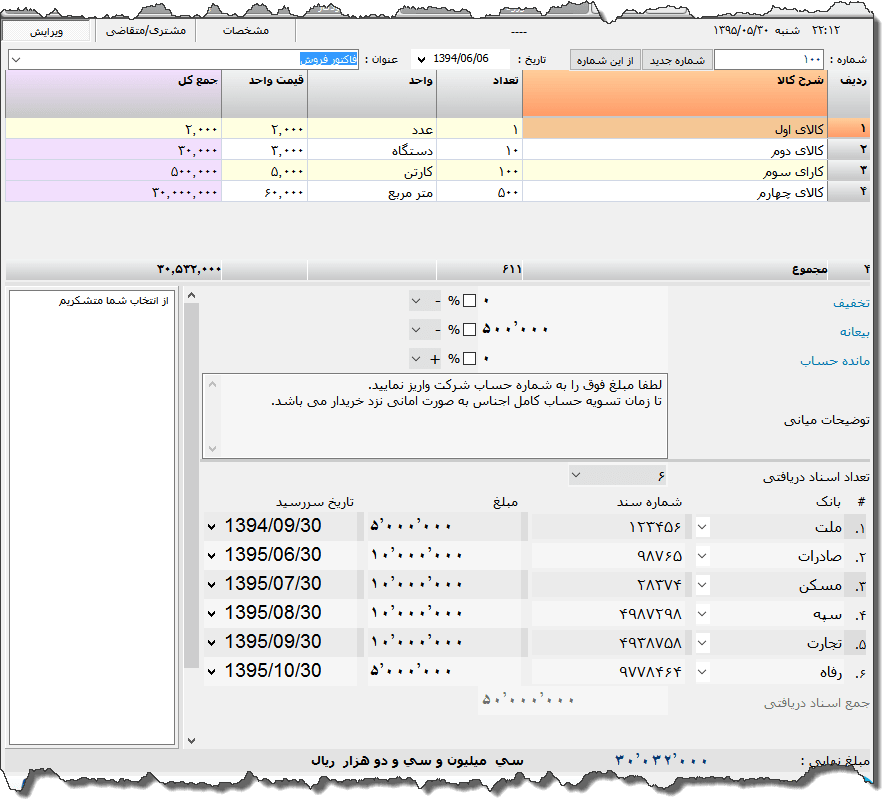Image resolution: width=882 pixels, height=800 pixels.
Task: Toggle percent checkbox for تخفیف row
Action: point(469,301)
